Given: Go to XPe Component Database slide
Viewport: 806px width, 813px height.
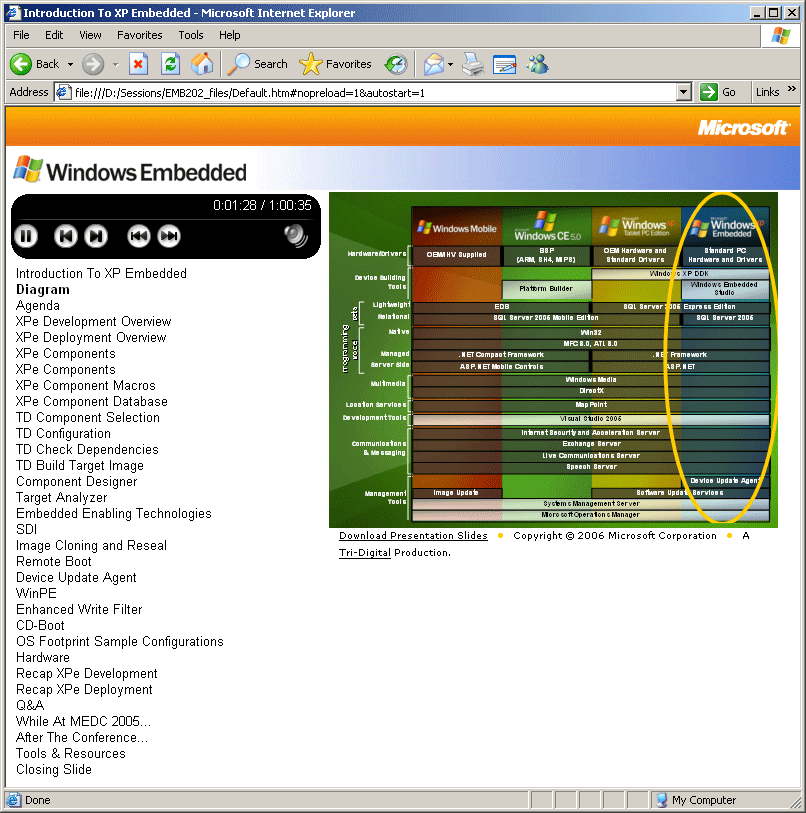Looking at the screenshot, I should (x=92, y=402).
